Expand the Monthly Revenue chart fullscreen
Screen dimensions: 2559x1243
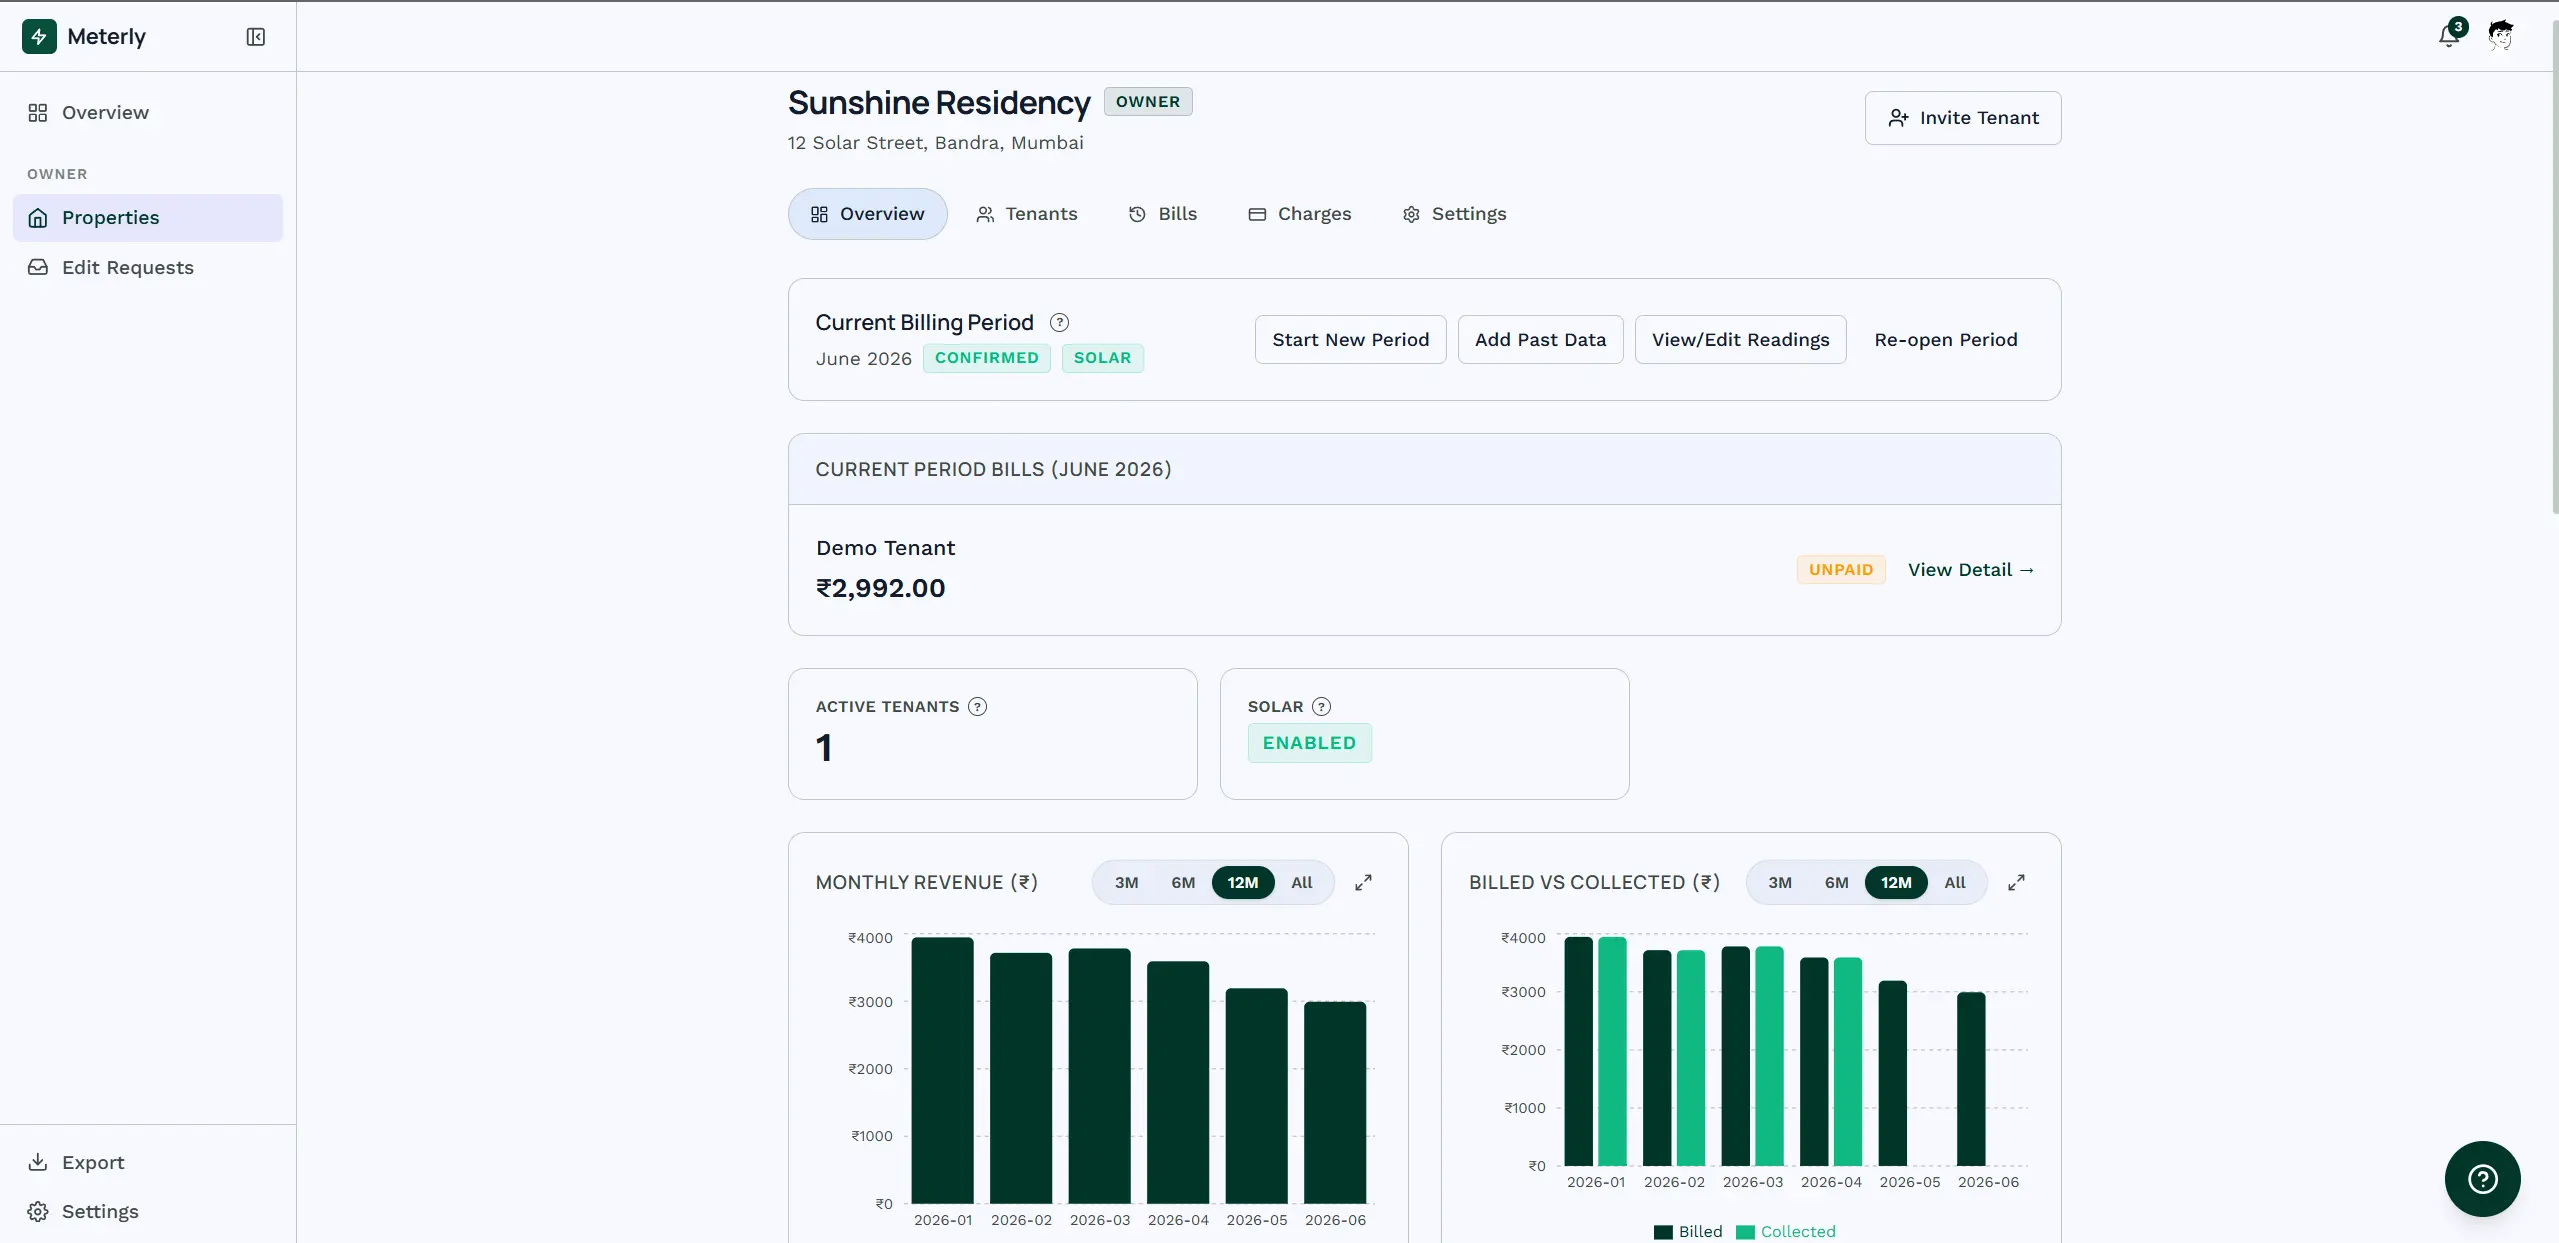click(x=1363, y=882)
